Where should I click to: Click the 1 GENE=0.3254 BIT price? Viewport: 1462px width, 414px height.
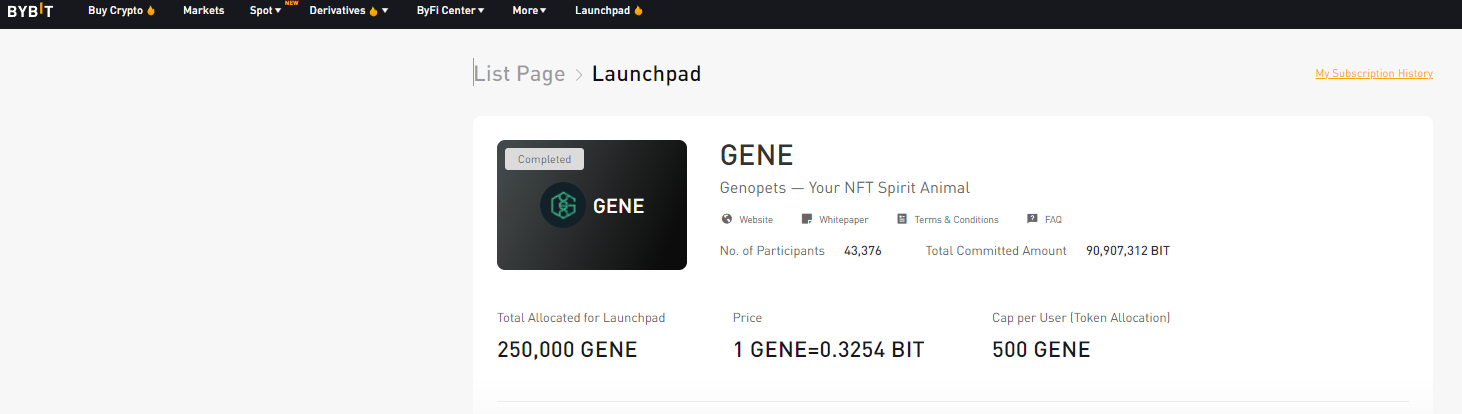click(x=828, y=350)
